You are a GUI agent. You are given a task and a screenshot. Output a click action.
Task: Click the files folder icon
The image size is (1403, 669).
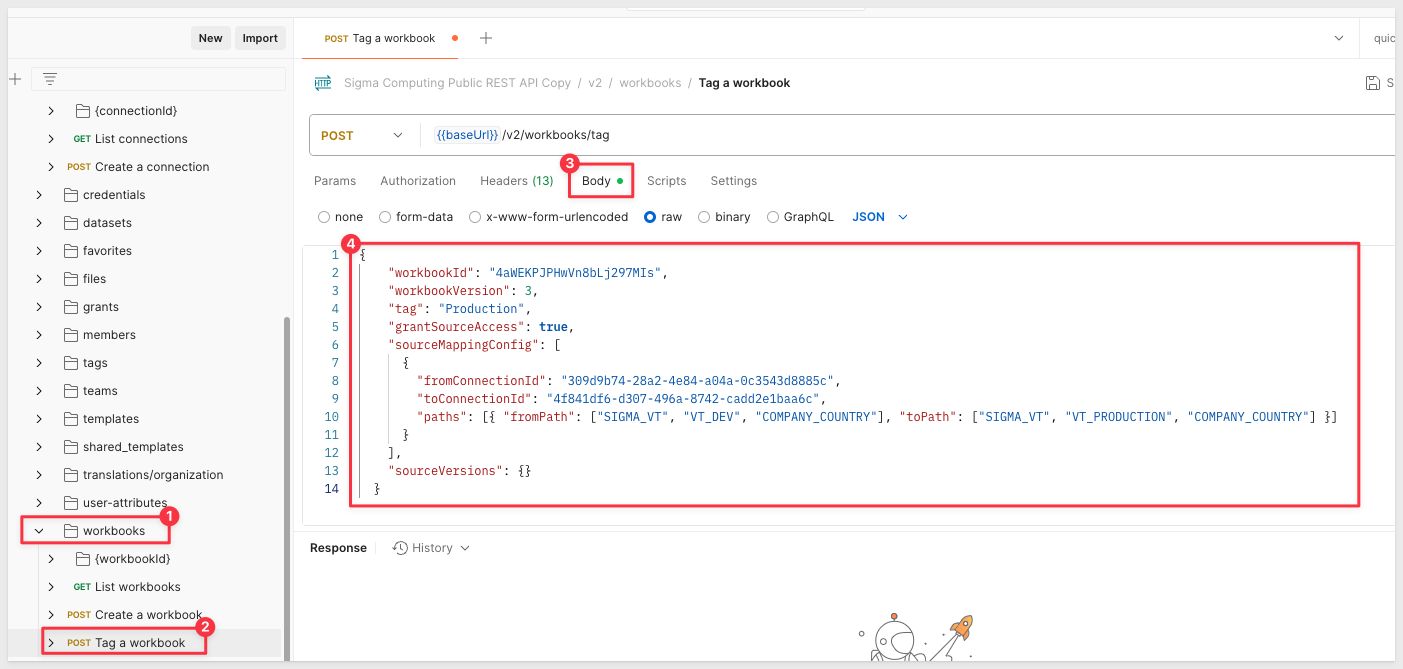[x=71, y=279]
